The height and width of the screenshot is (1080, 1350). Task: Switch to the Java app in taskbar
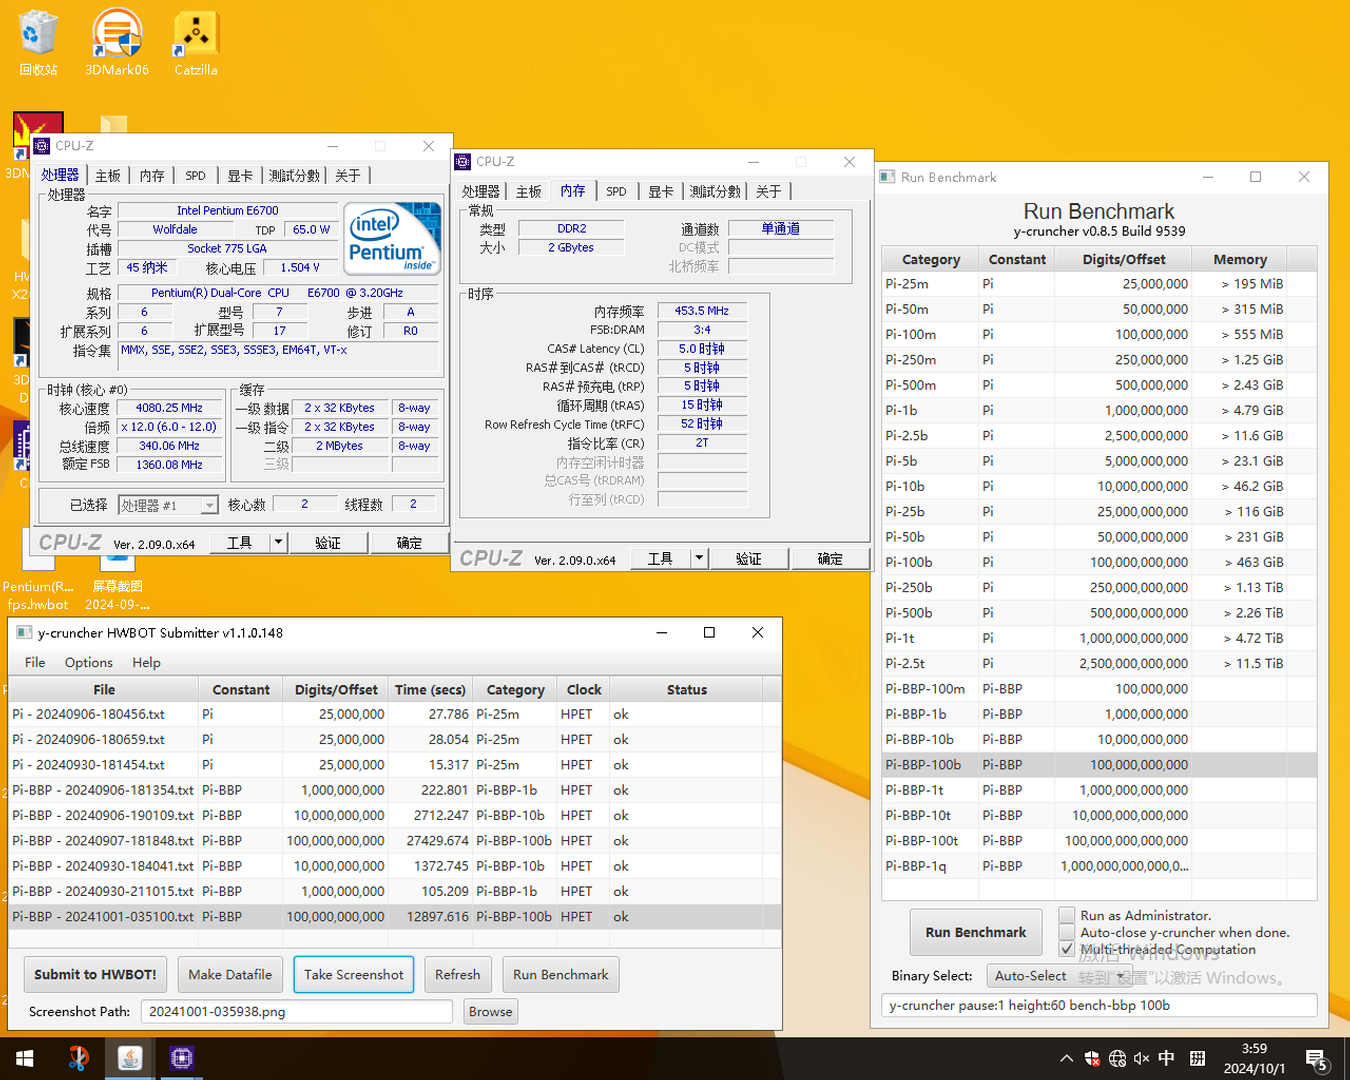(x=130, y=1058)
